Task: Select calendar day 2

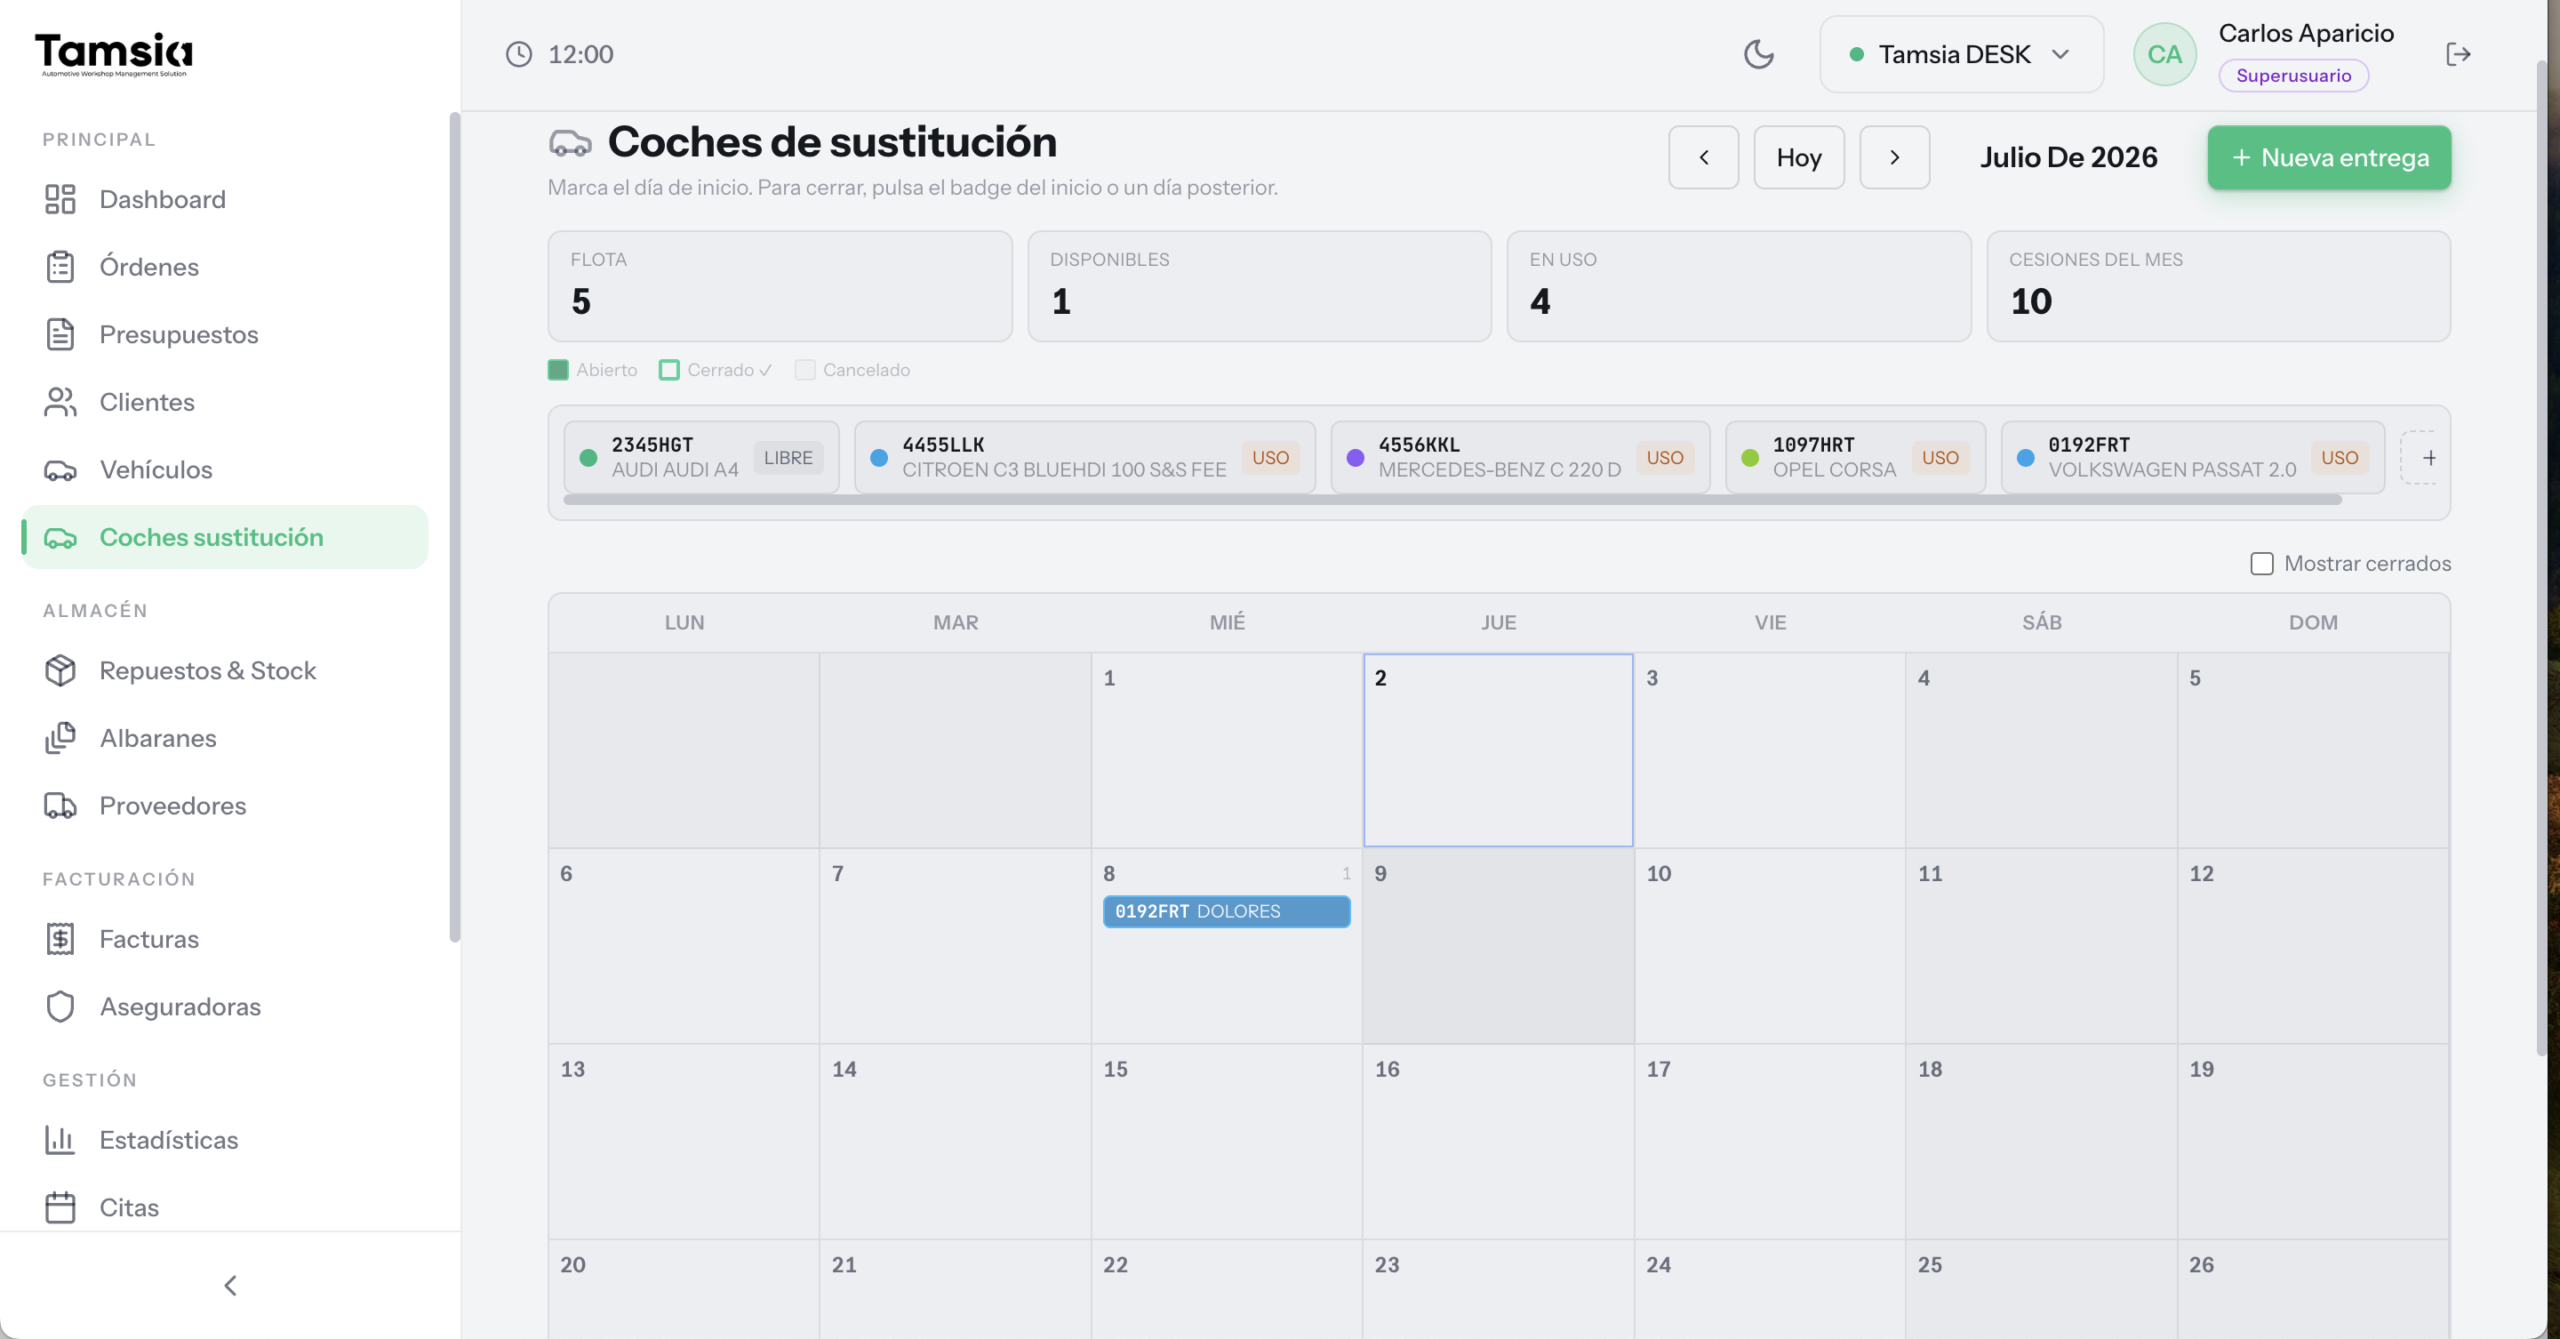Action: [x=1498, y=750]
